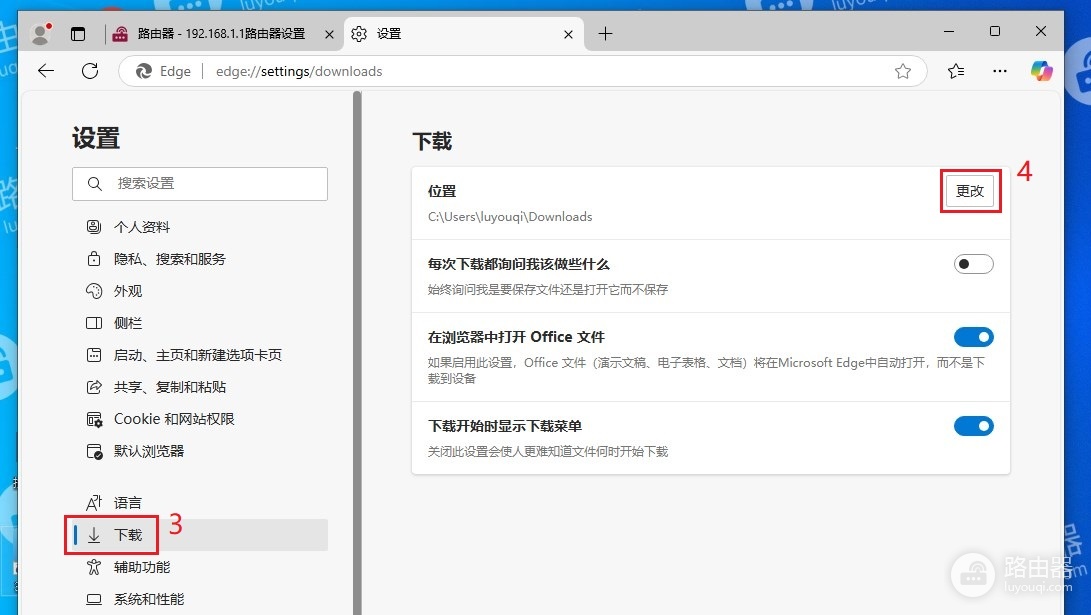Open Settings and more ellipsis menu

(x=1000, y=71)
